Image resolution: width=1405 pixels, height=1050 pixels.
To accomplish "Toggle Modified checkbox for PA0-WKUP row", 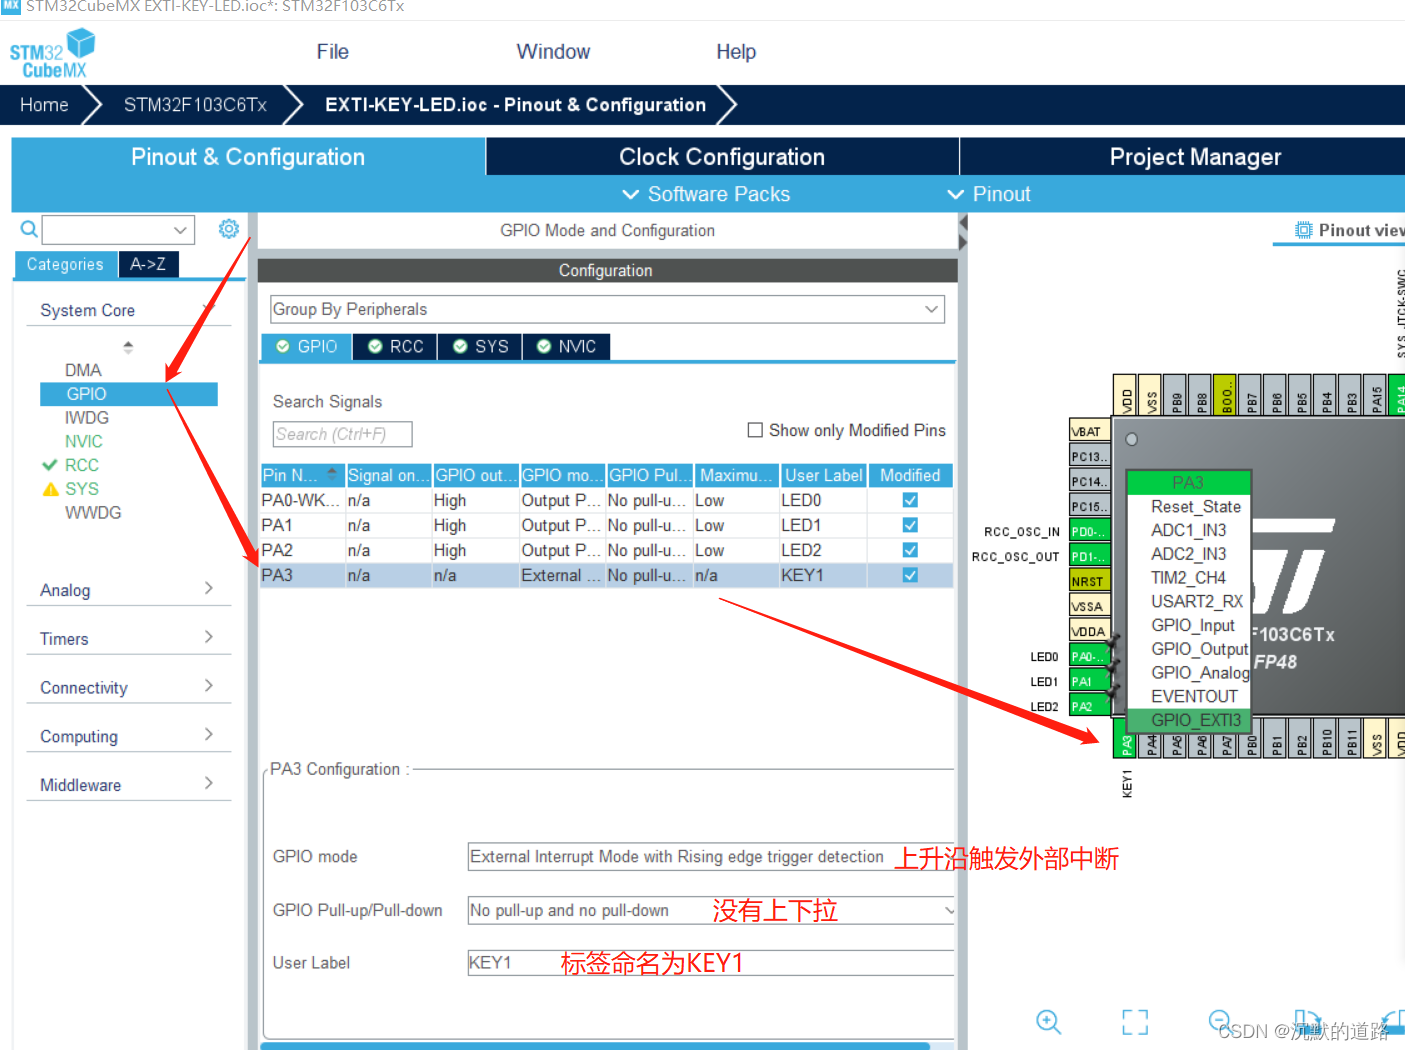I will coord(910,500).
